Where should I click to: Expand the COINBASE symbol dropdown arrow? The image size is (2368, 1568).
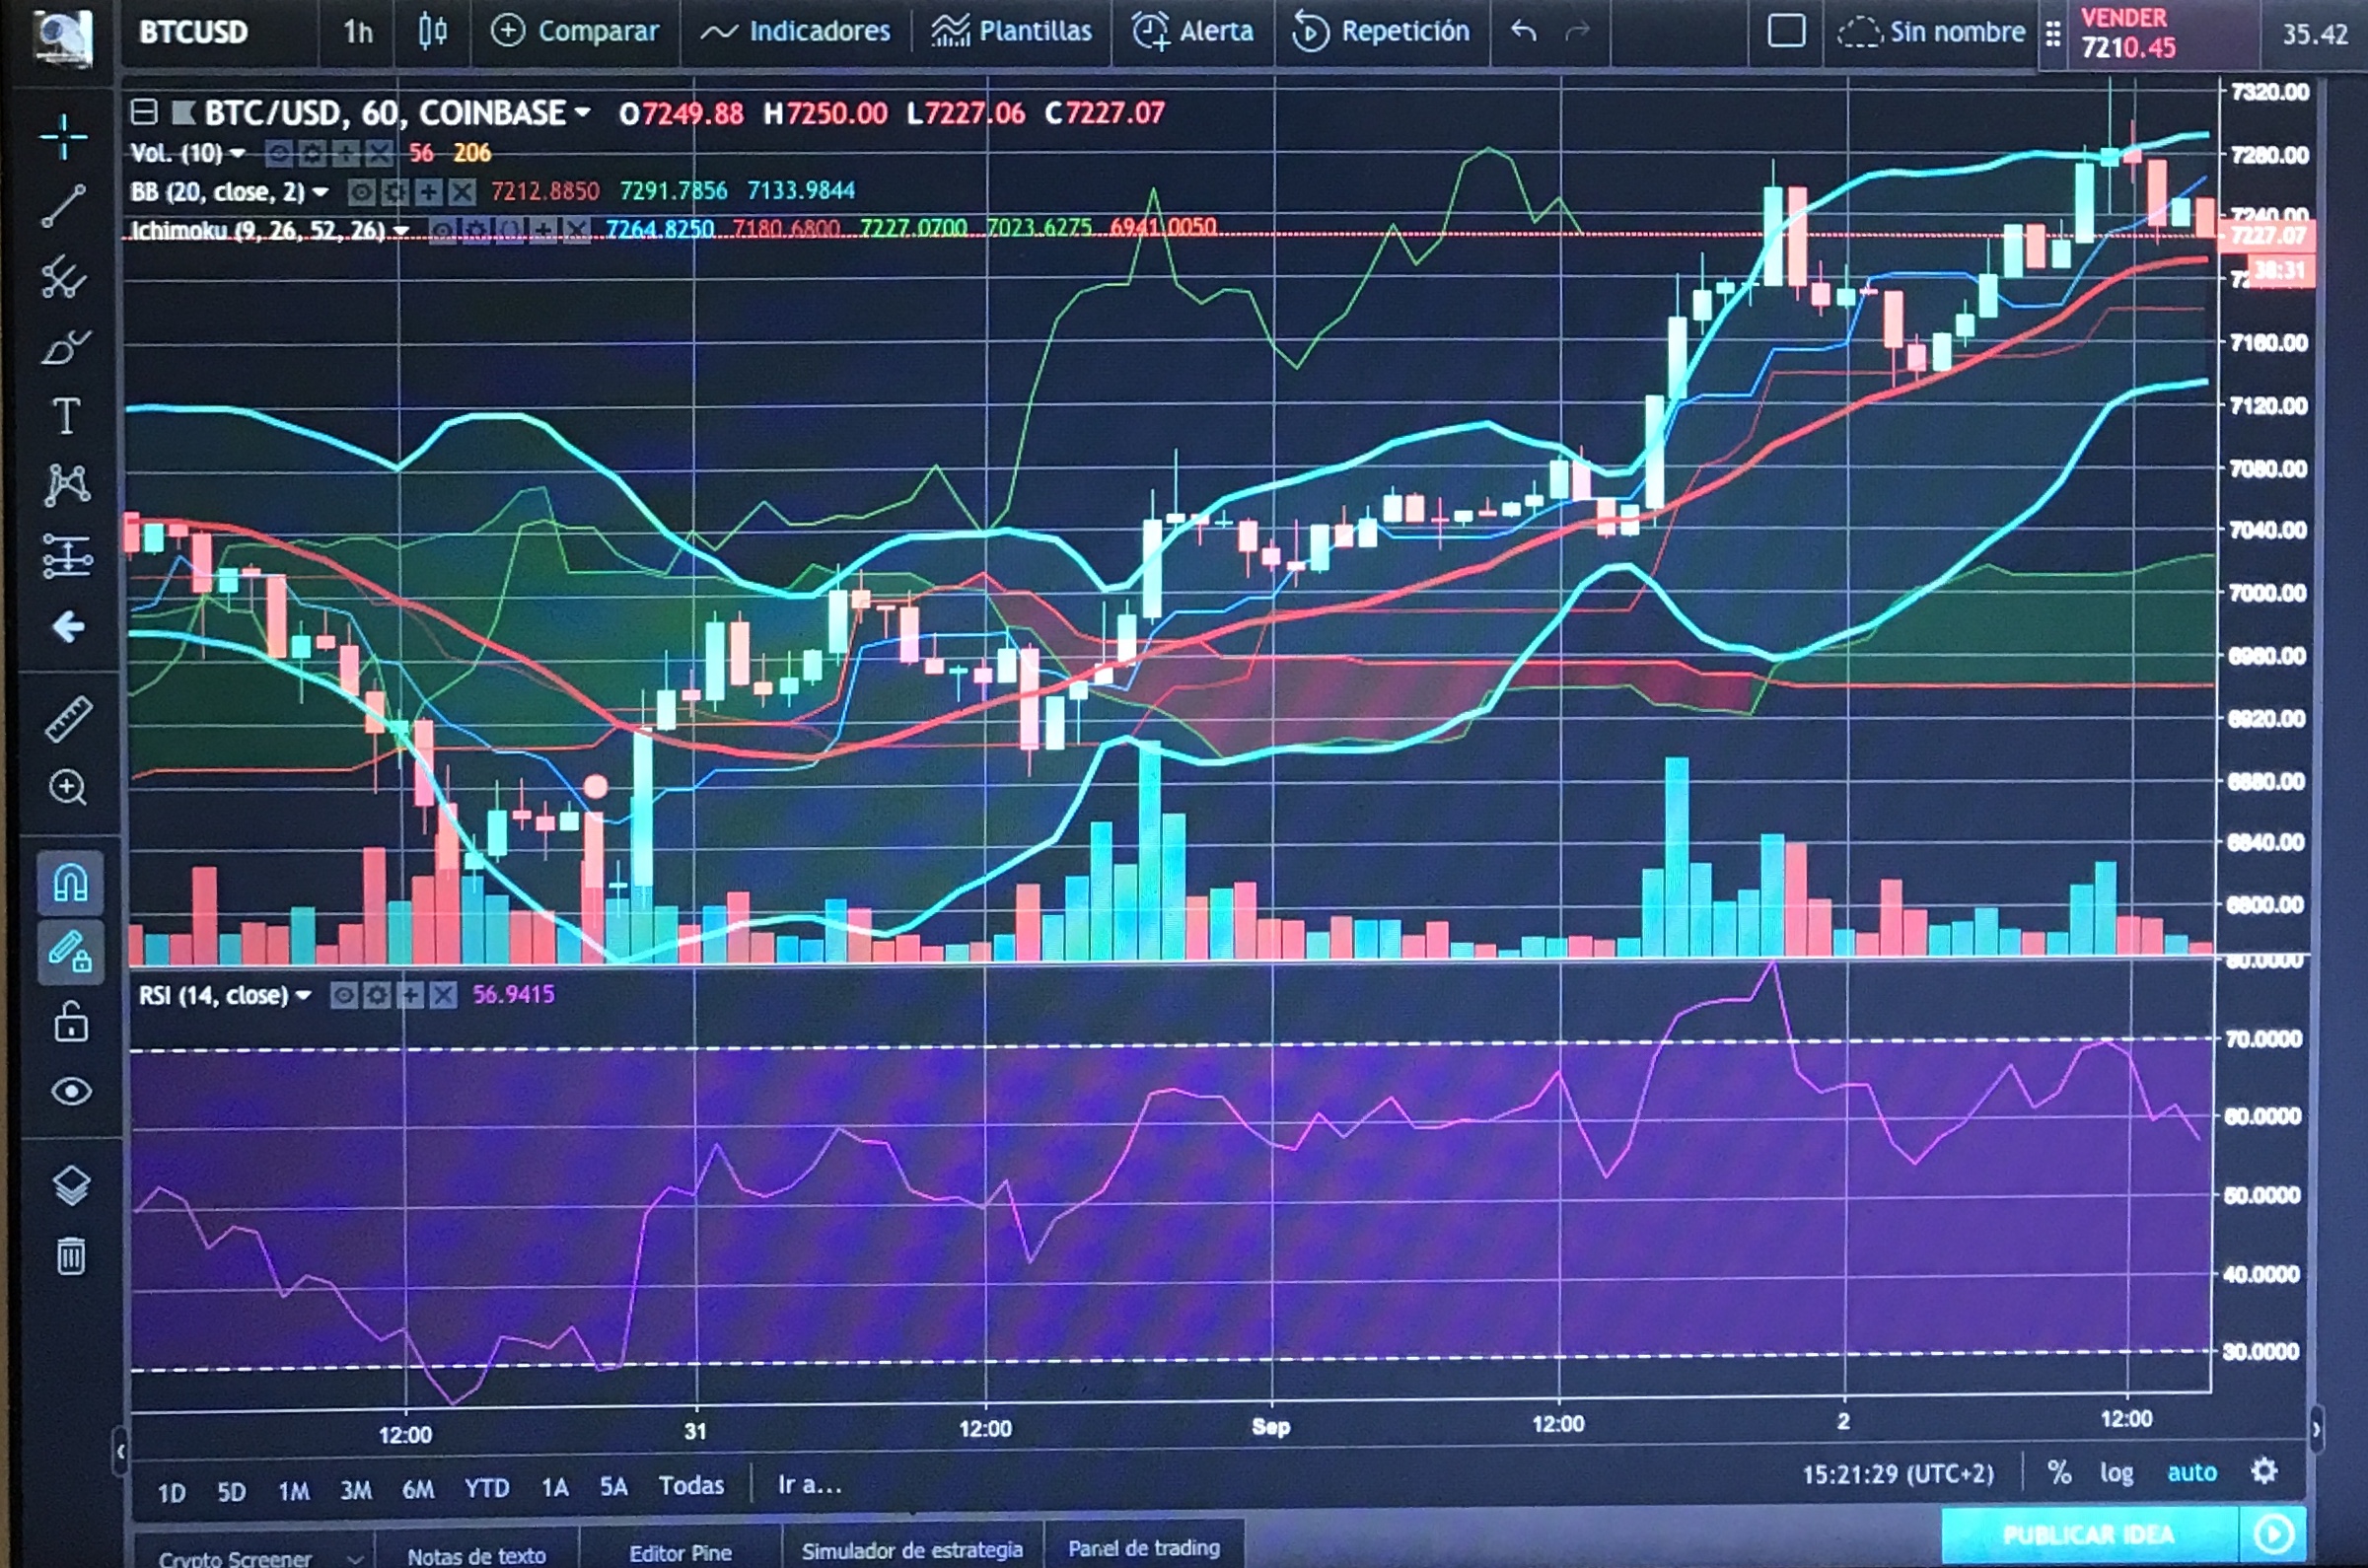(582, 113)
